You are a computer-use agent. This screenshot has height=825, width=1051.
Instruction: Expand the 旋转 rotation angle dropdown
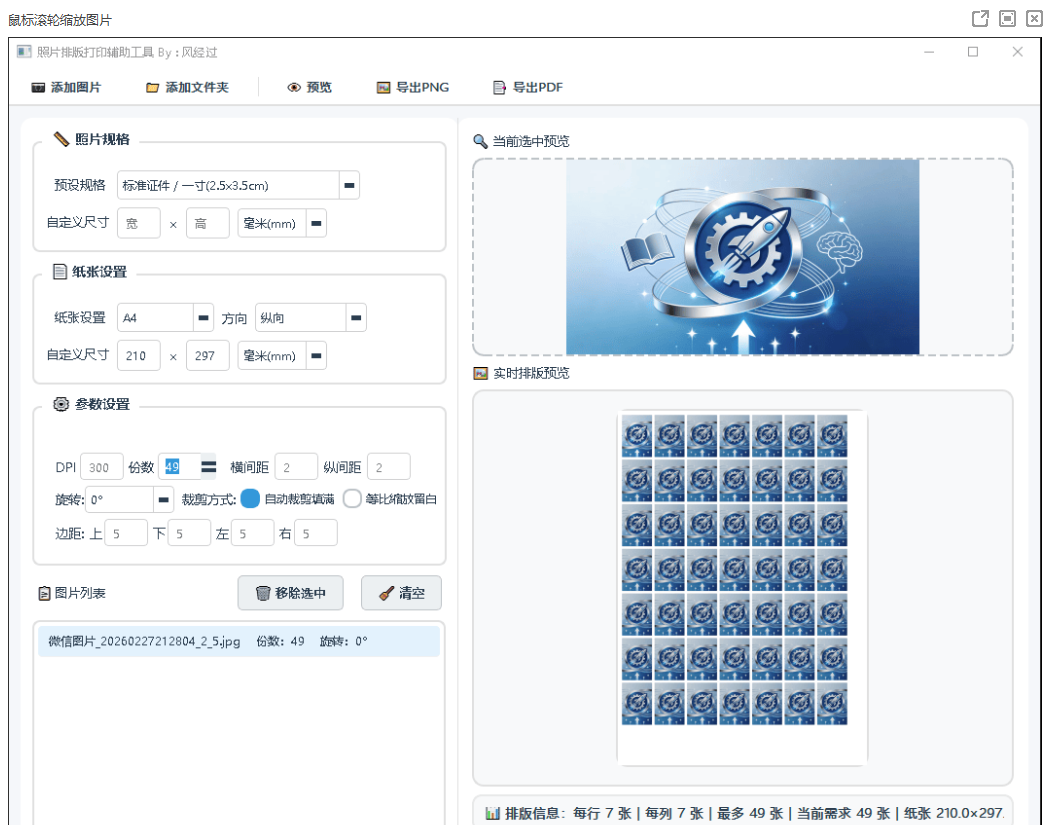(163, 499)
